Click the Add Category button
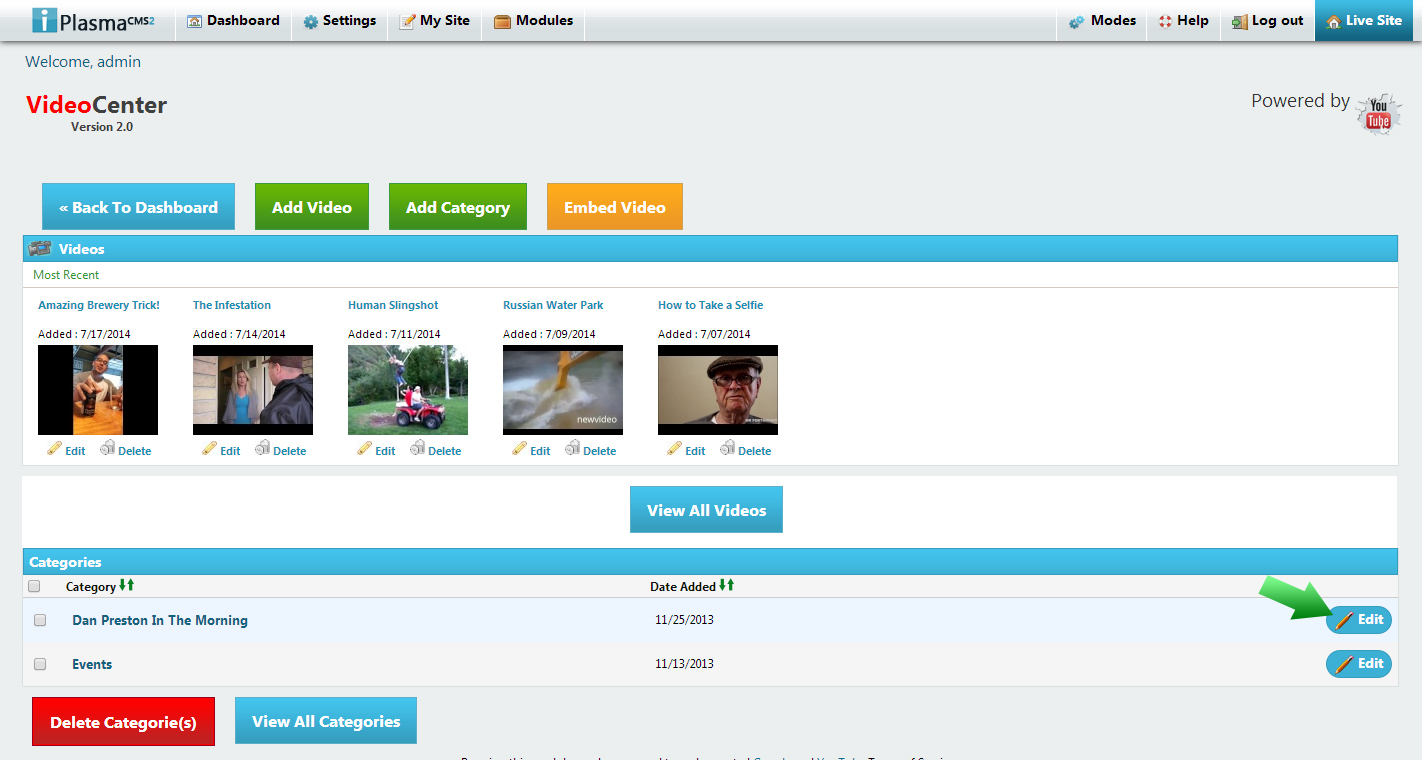 point(458,207)
